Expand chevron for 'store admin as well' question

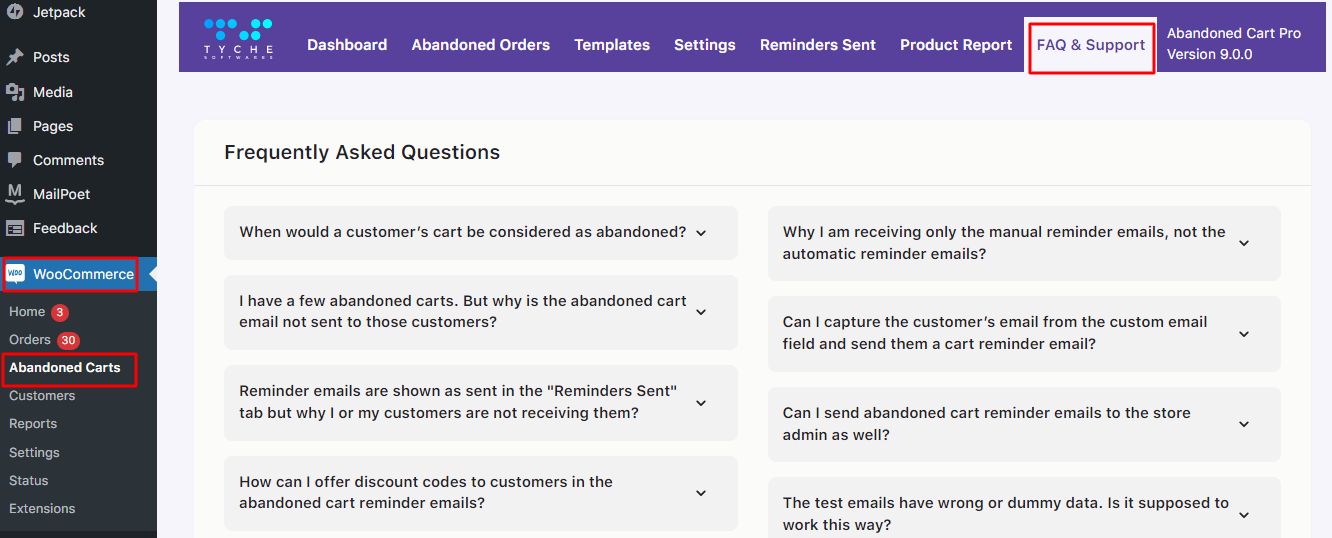pos(1244,424)
